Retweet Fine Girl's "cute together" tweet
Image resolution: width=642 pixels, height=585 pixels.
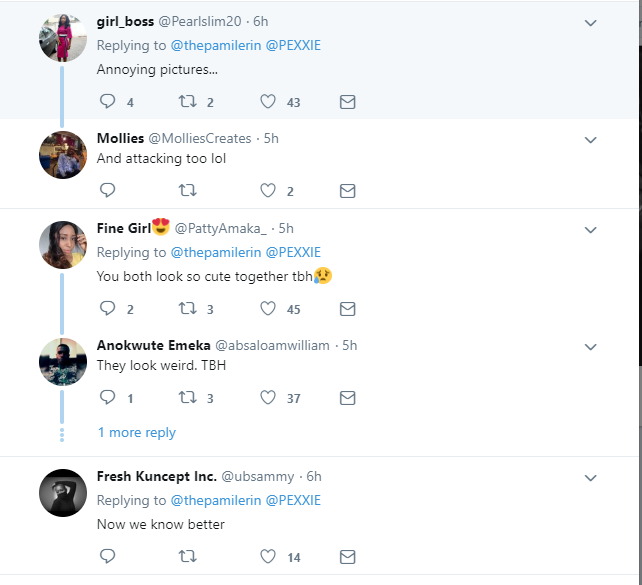187,309
